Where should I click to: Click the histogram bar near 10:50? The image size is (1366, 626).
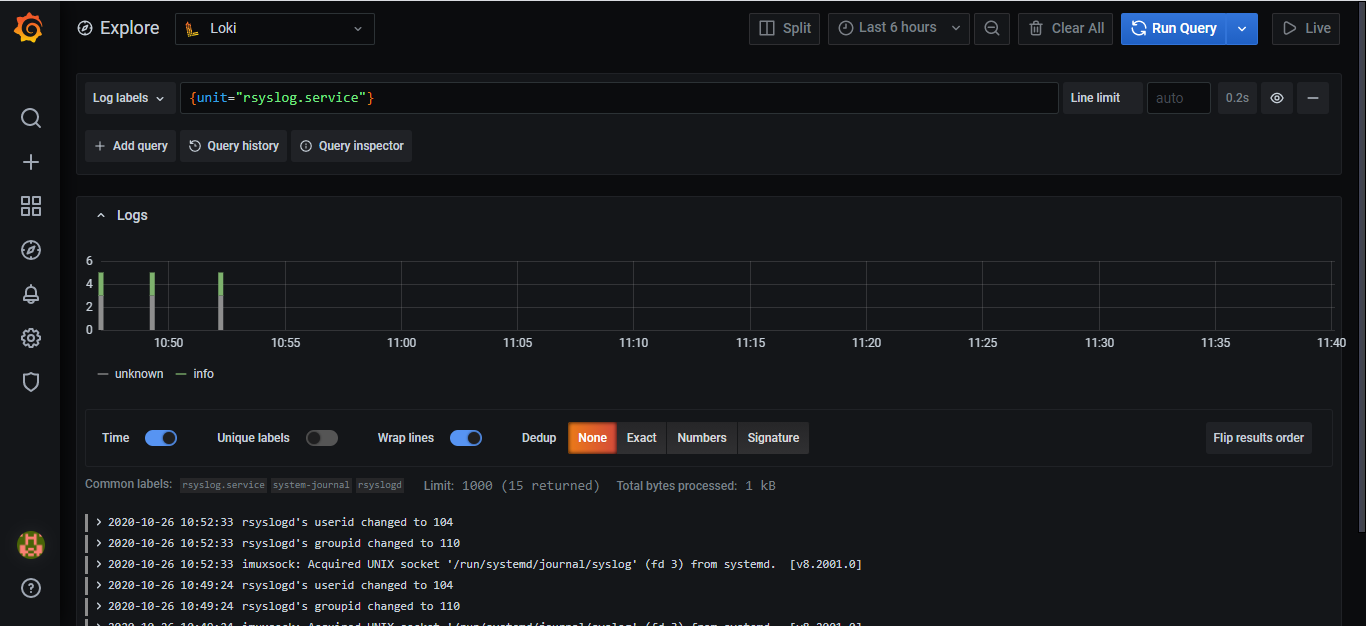[x=152, y=301]
